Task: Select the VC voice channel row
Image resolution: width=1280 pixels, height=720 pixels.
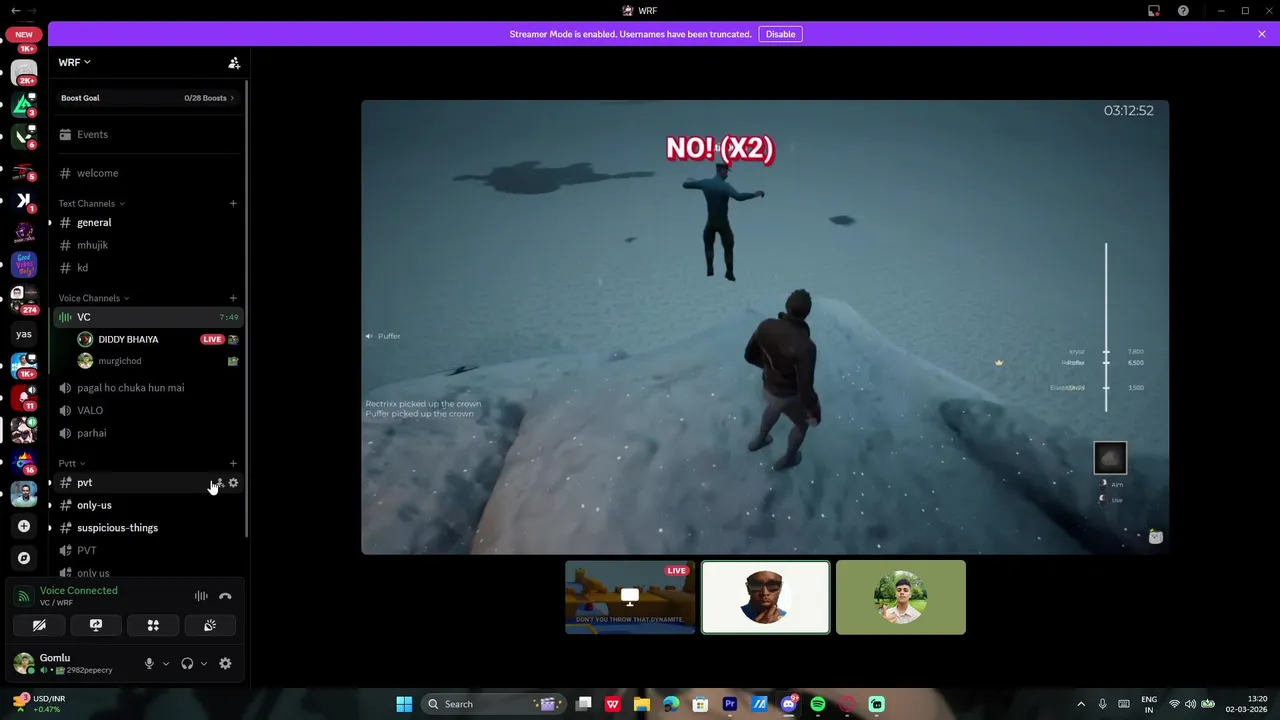Action: click(x=148, y=317)
